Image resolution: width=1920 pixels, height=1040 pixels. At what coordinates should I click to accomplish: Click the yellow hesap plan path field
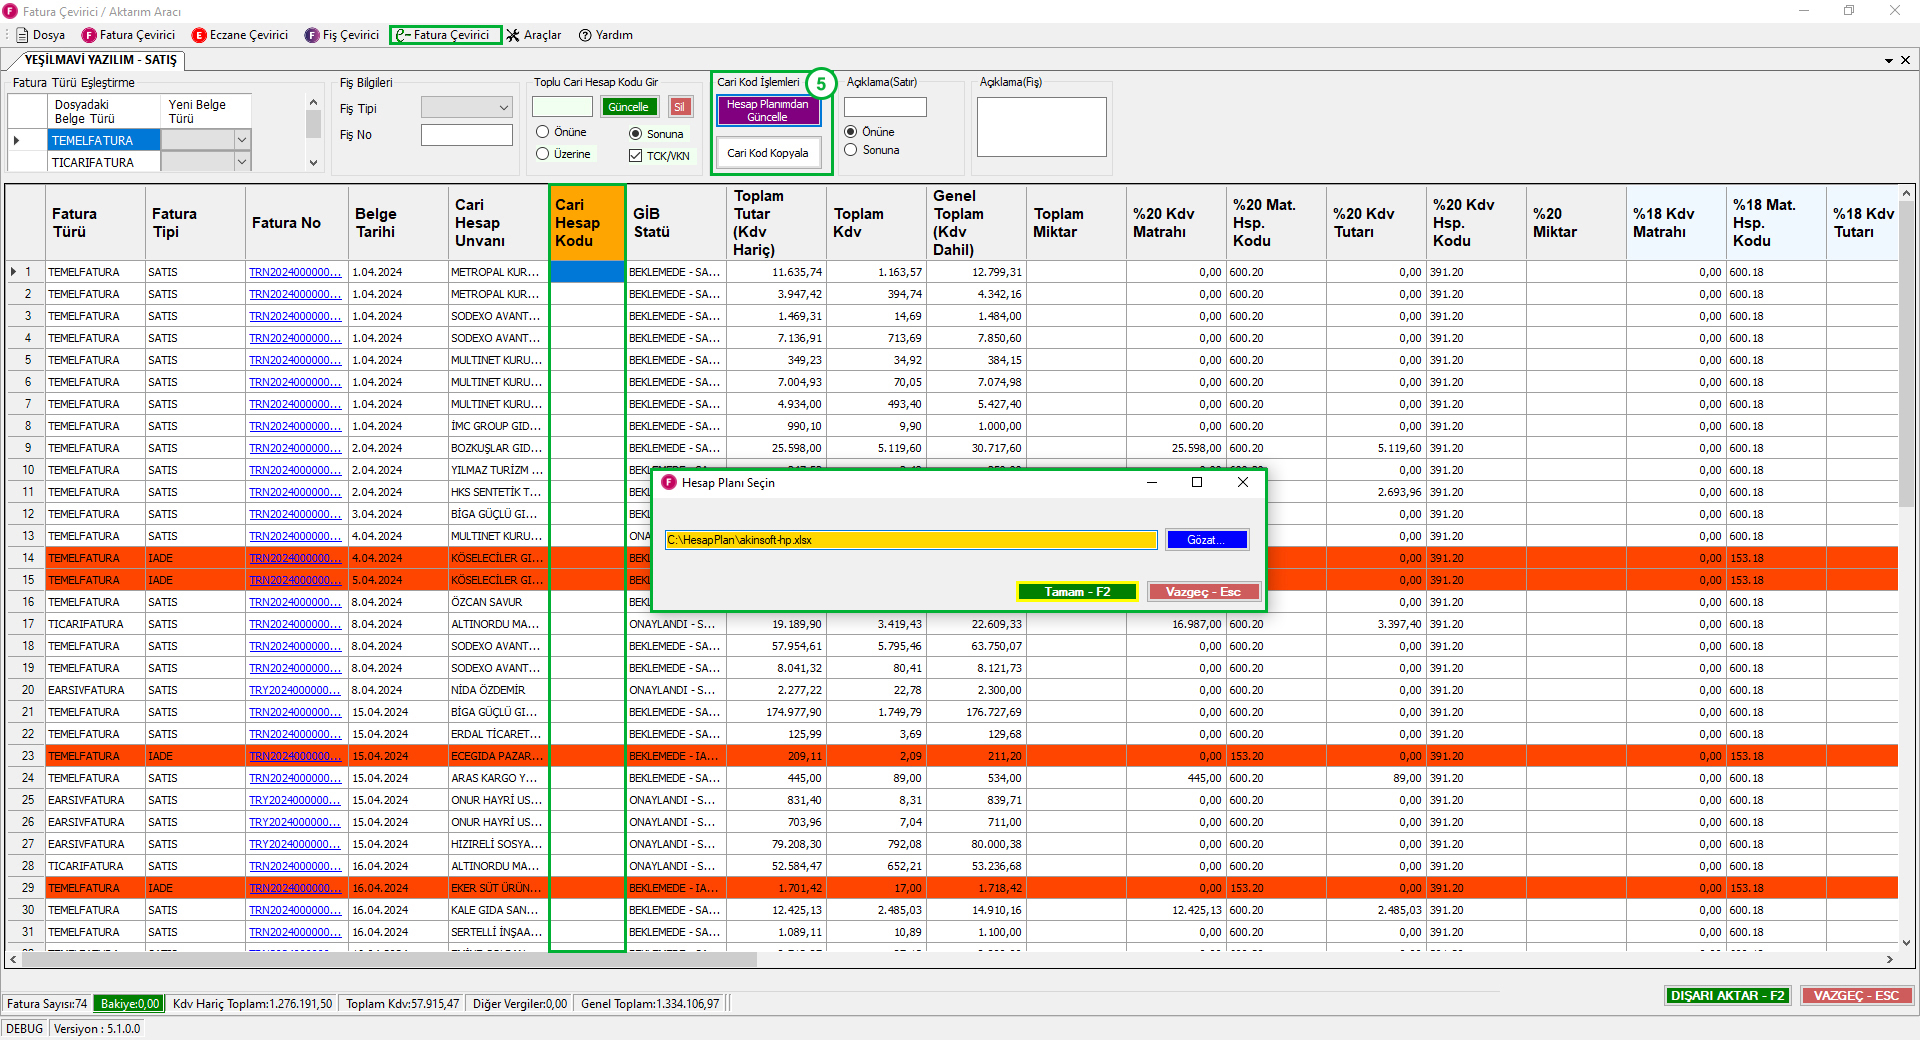coord(910,540)
